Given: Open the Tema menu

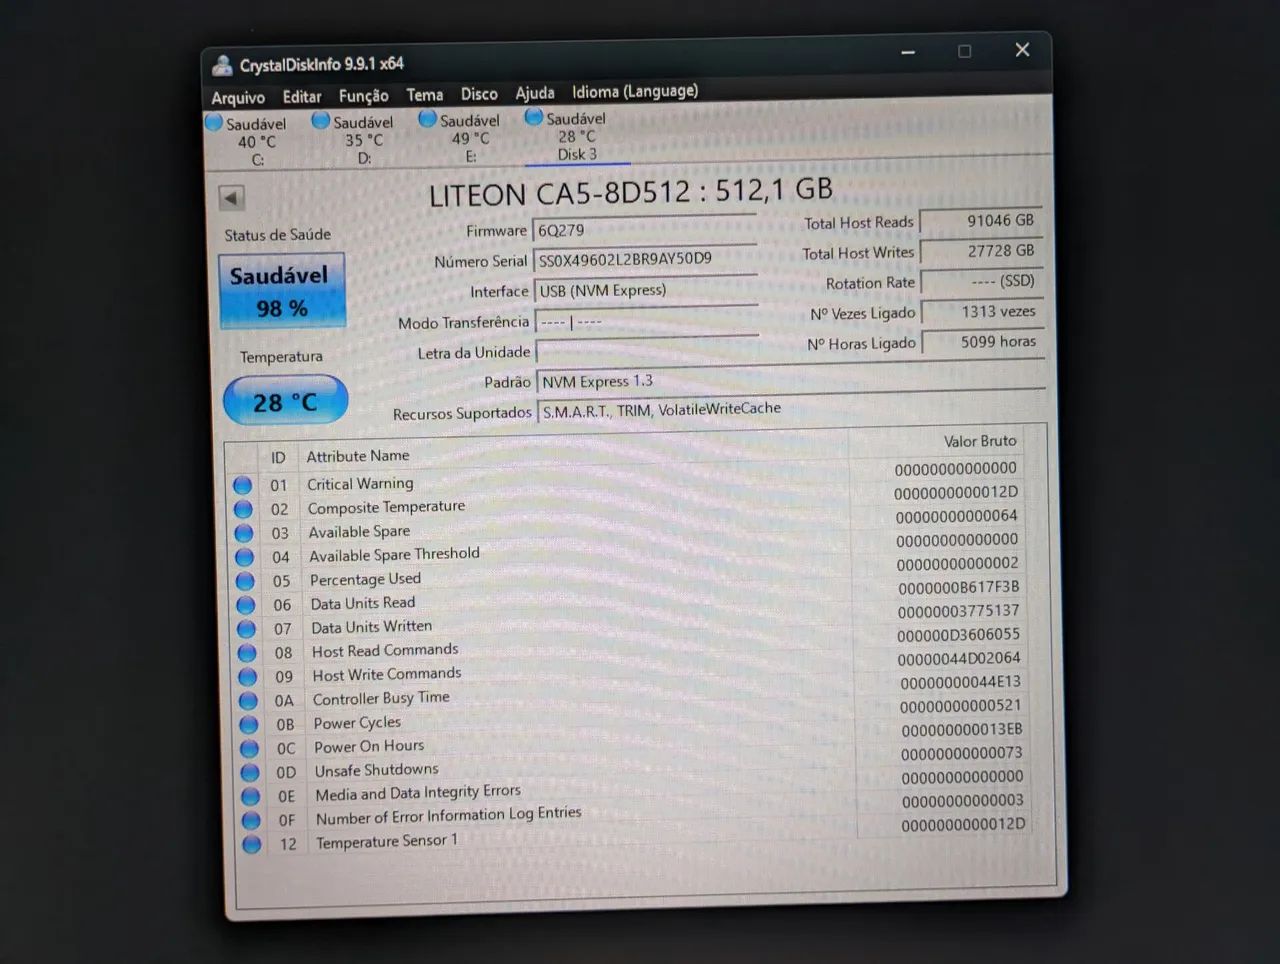Looking at the screenshot, I should point(424,95).
